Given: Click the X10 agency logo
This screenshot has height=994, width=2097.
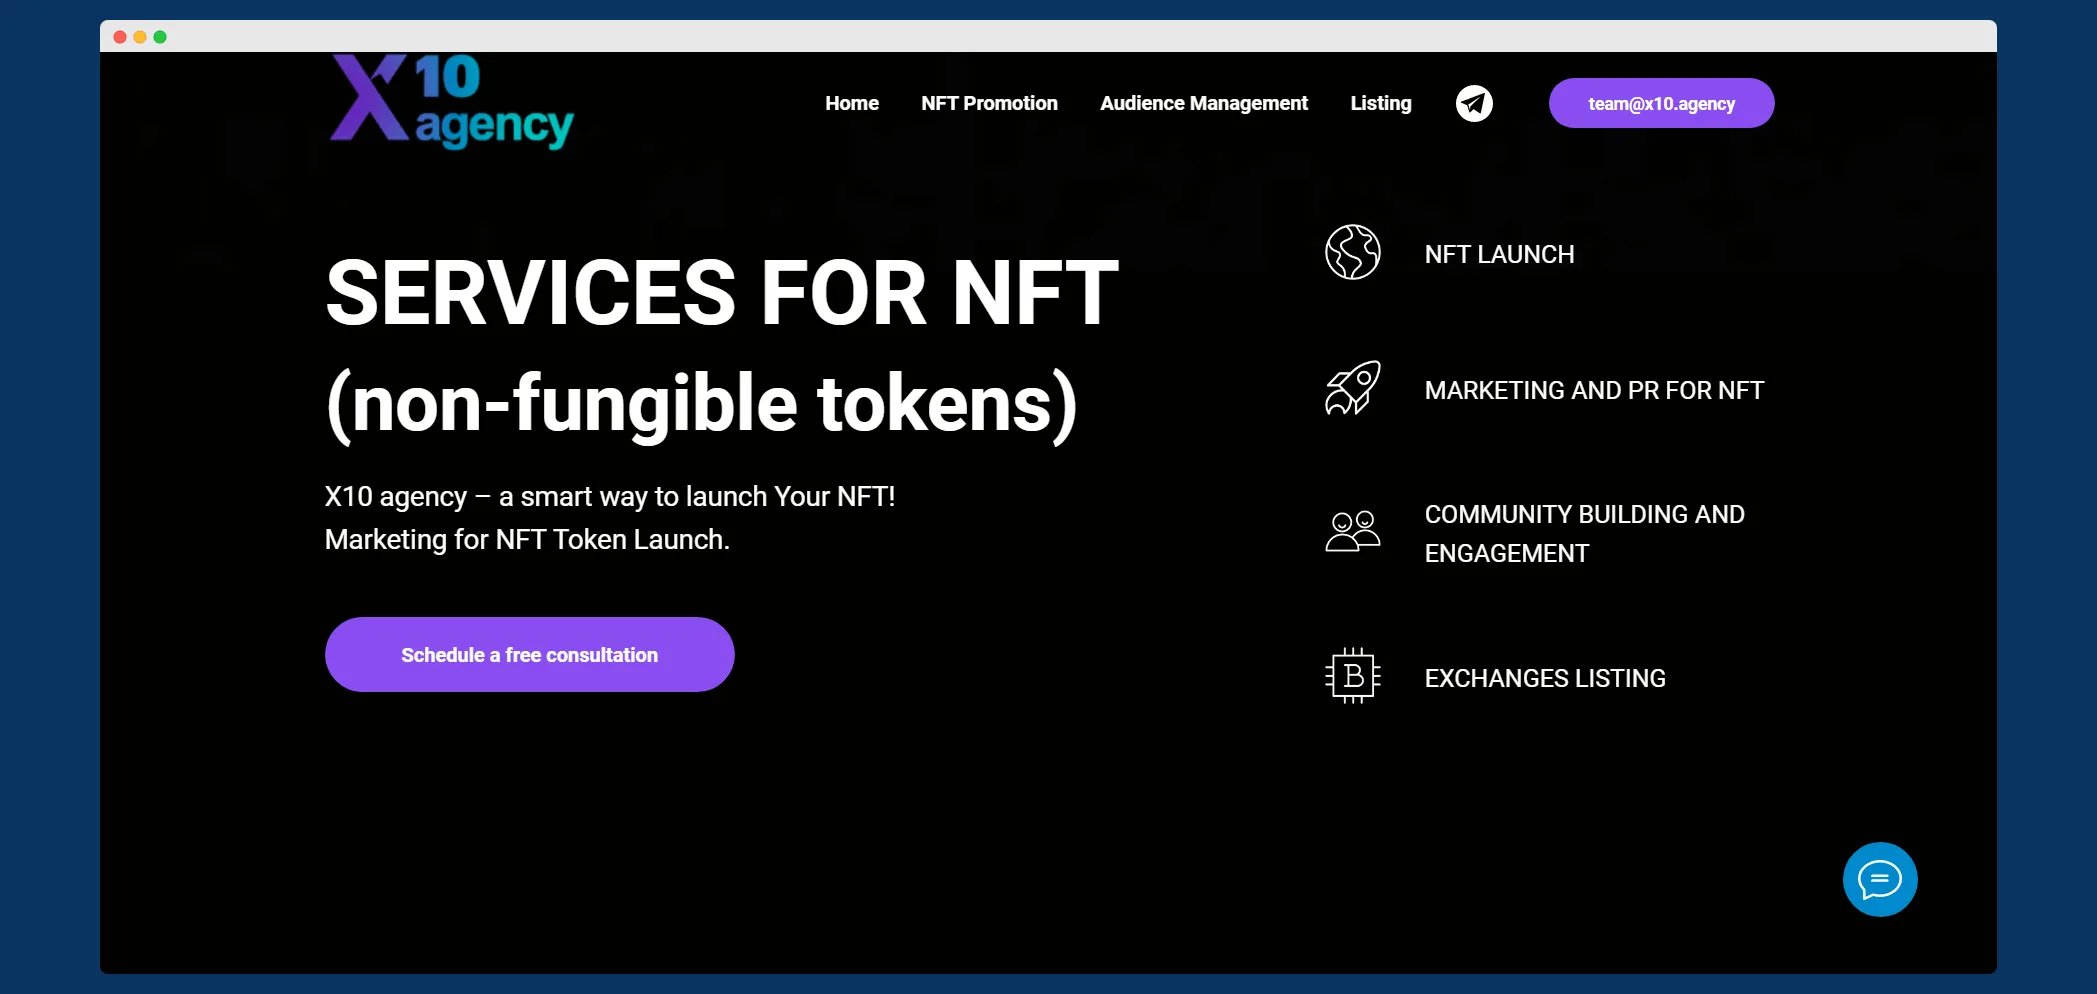Looking at the screenshot, I should (451, 102).
